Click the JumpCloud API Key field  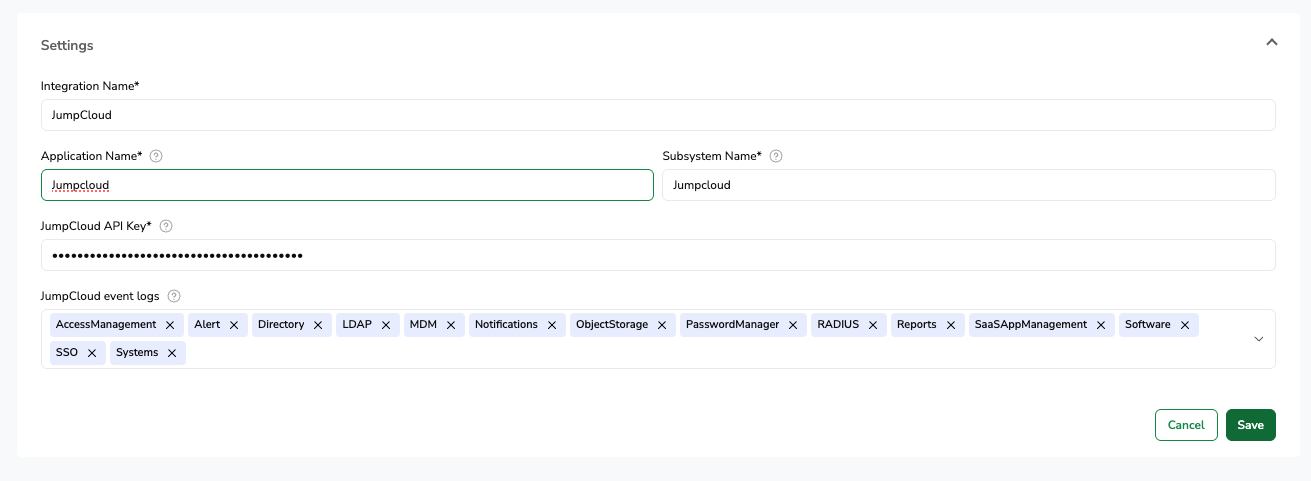[658, 255]
